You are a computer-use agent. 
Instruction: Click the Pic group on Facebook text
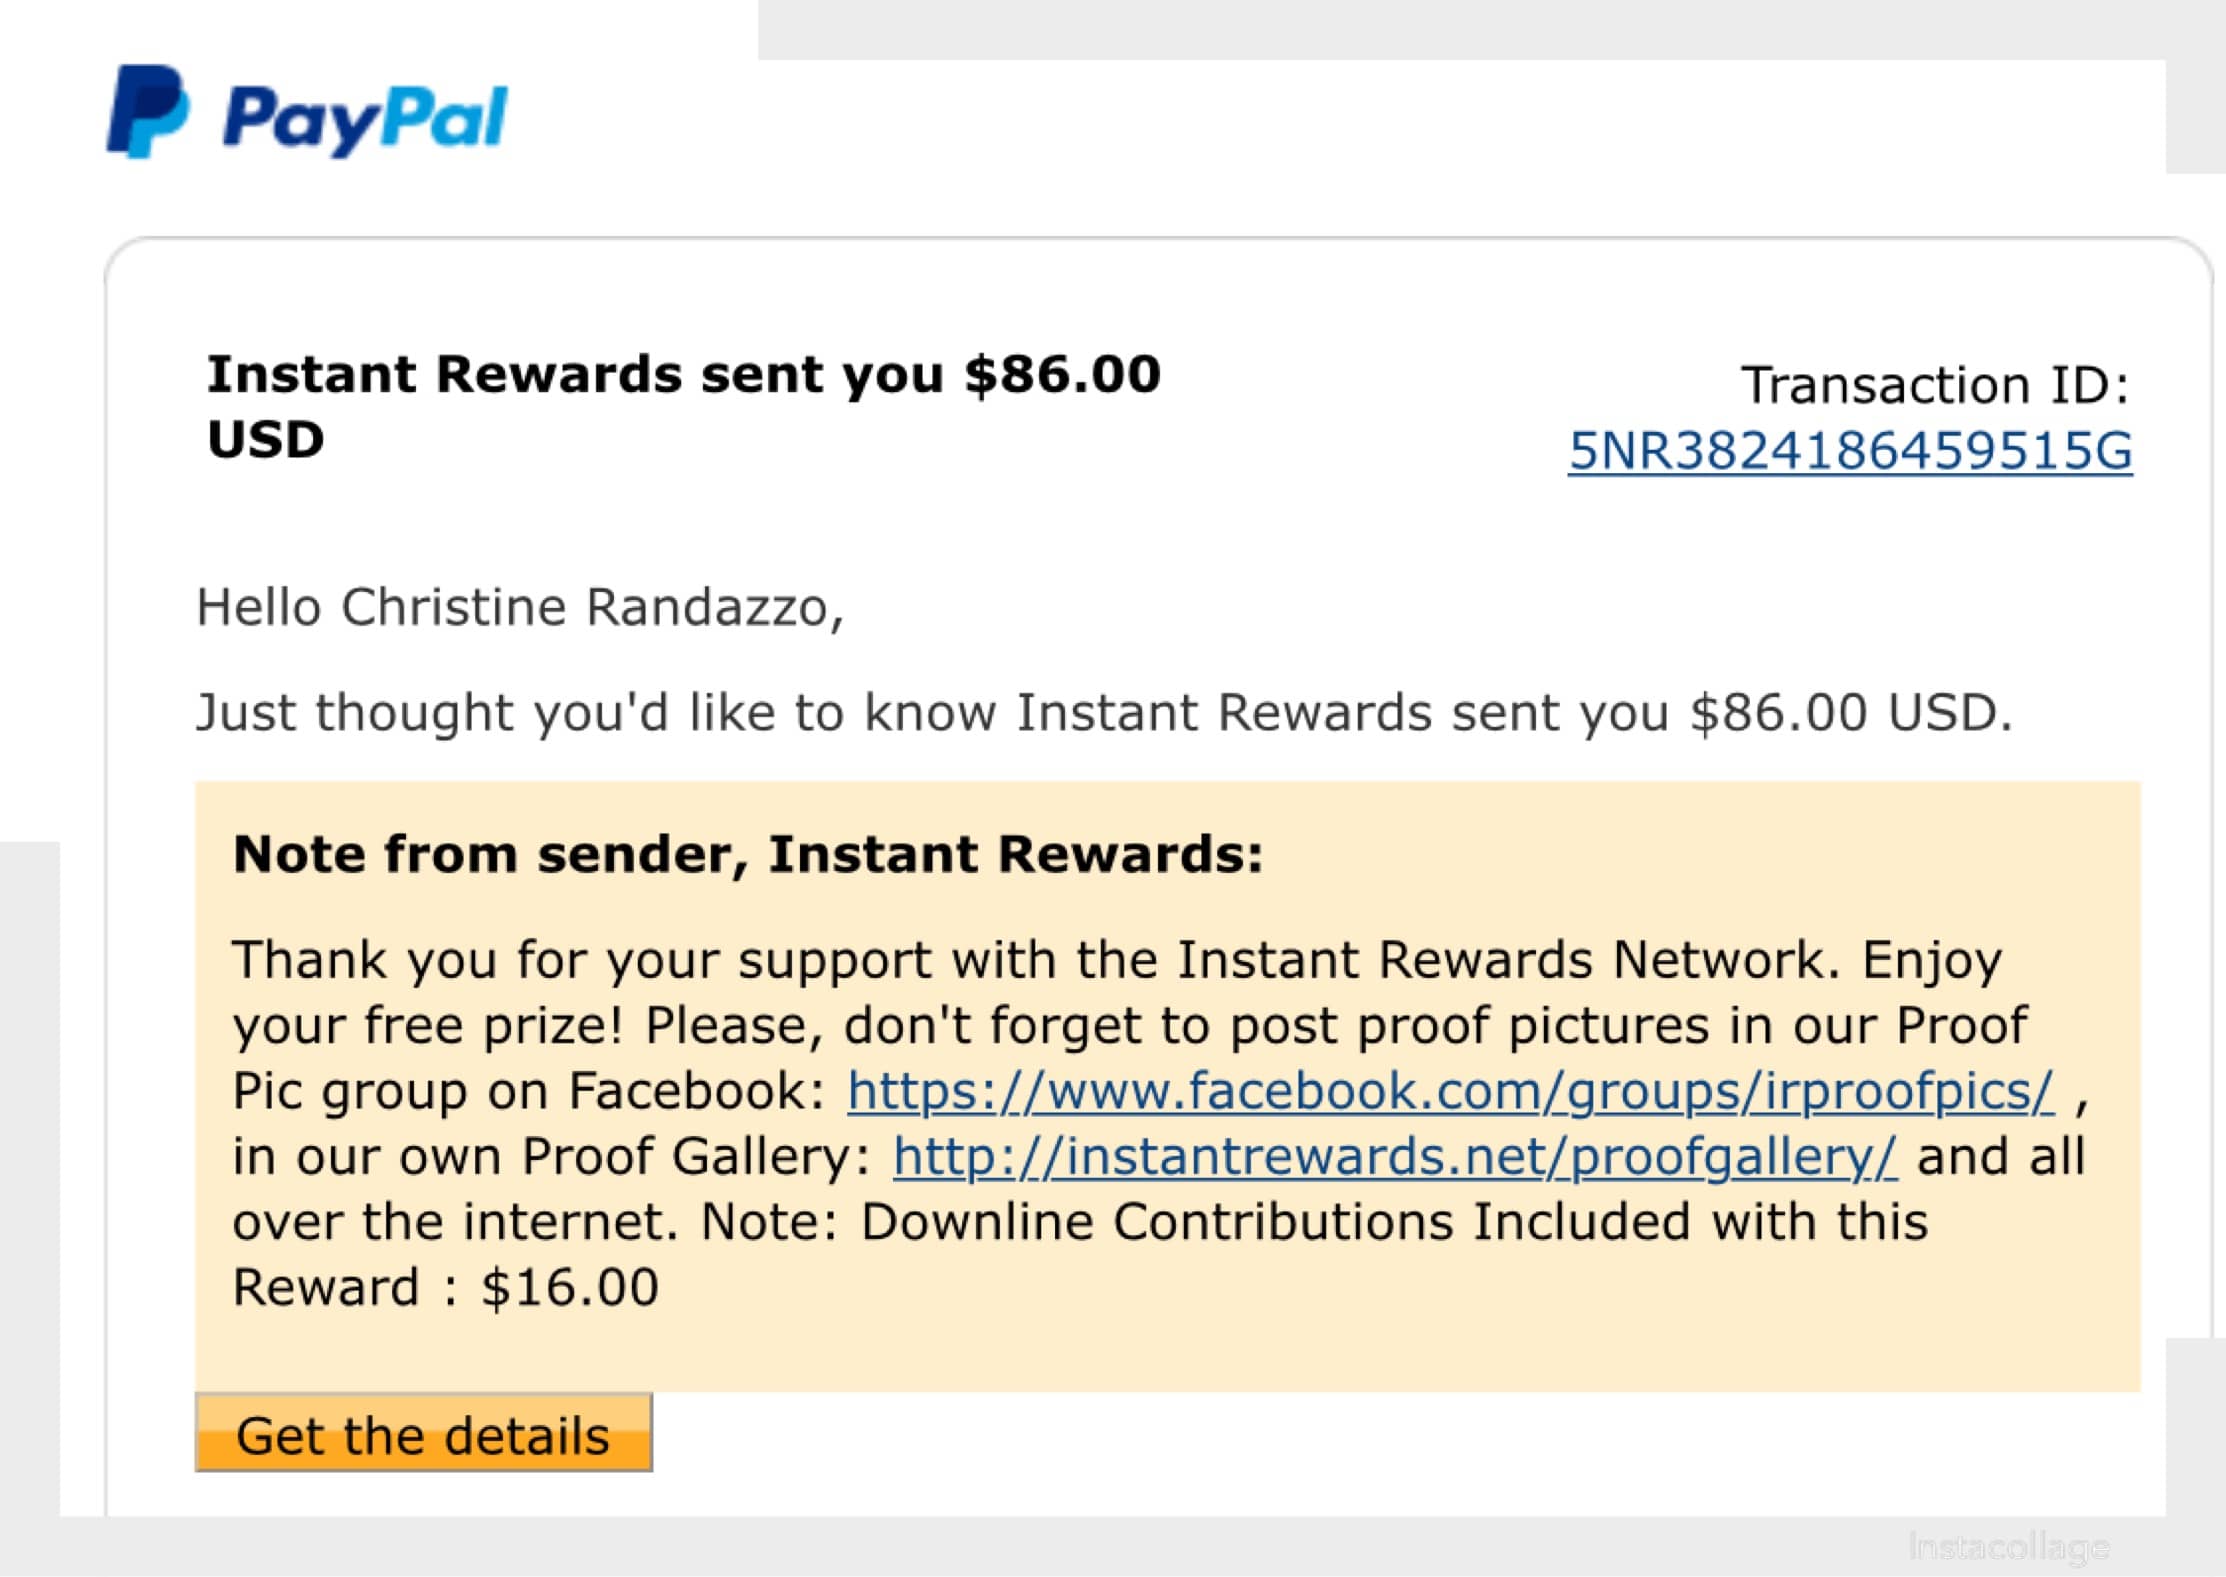(x=528, y=1091)
